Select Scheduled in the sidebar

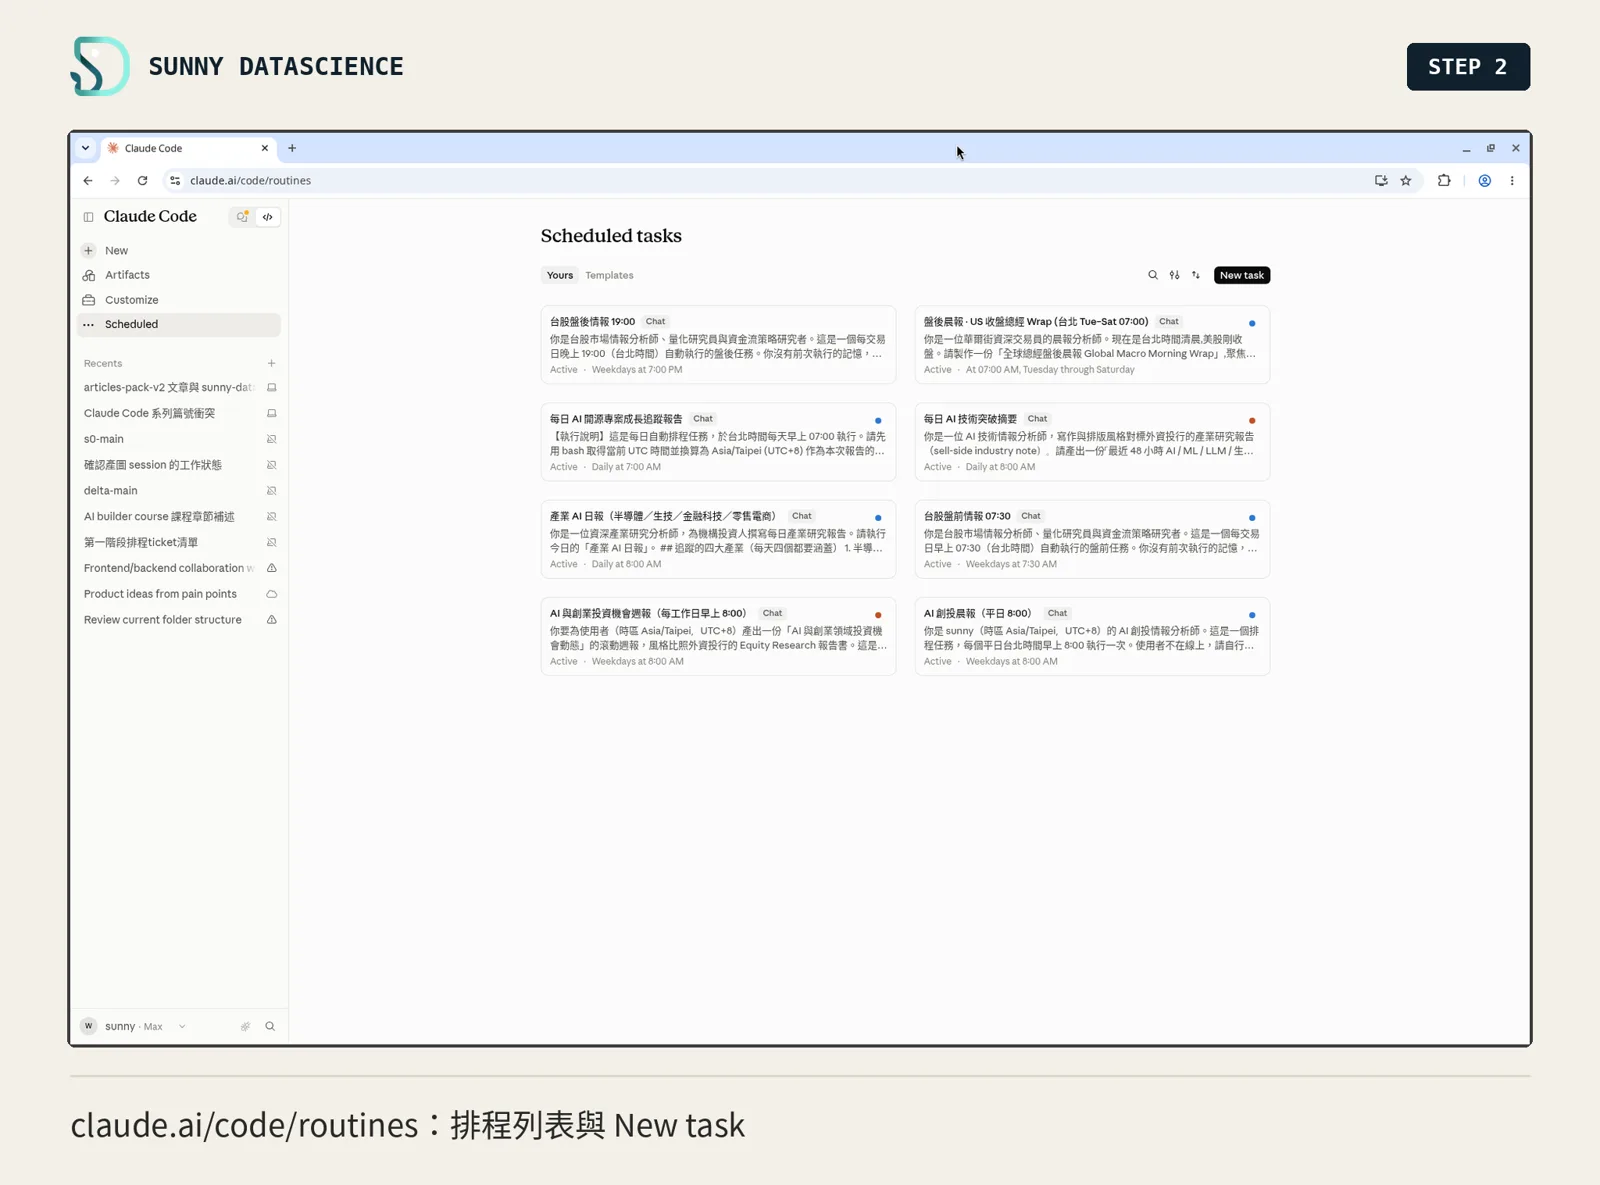point(179,324)
